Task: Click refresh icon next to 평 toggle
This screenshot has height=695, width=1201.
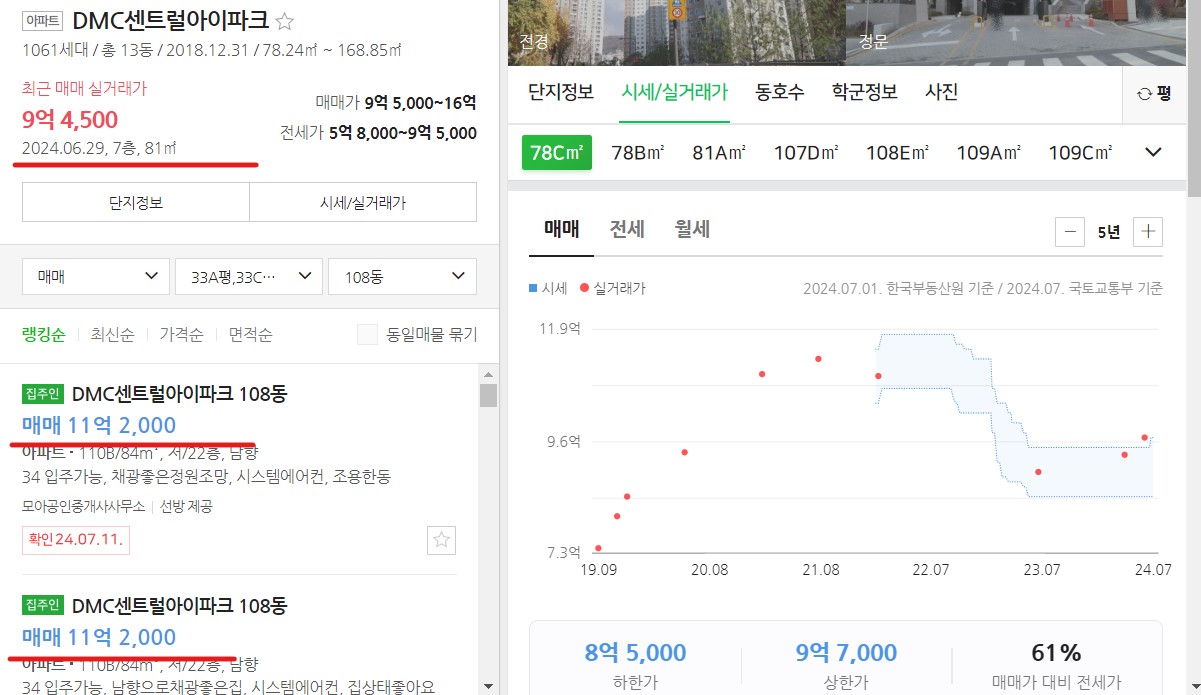Action: point(1144,93)
